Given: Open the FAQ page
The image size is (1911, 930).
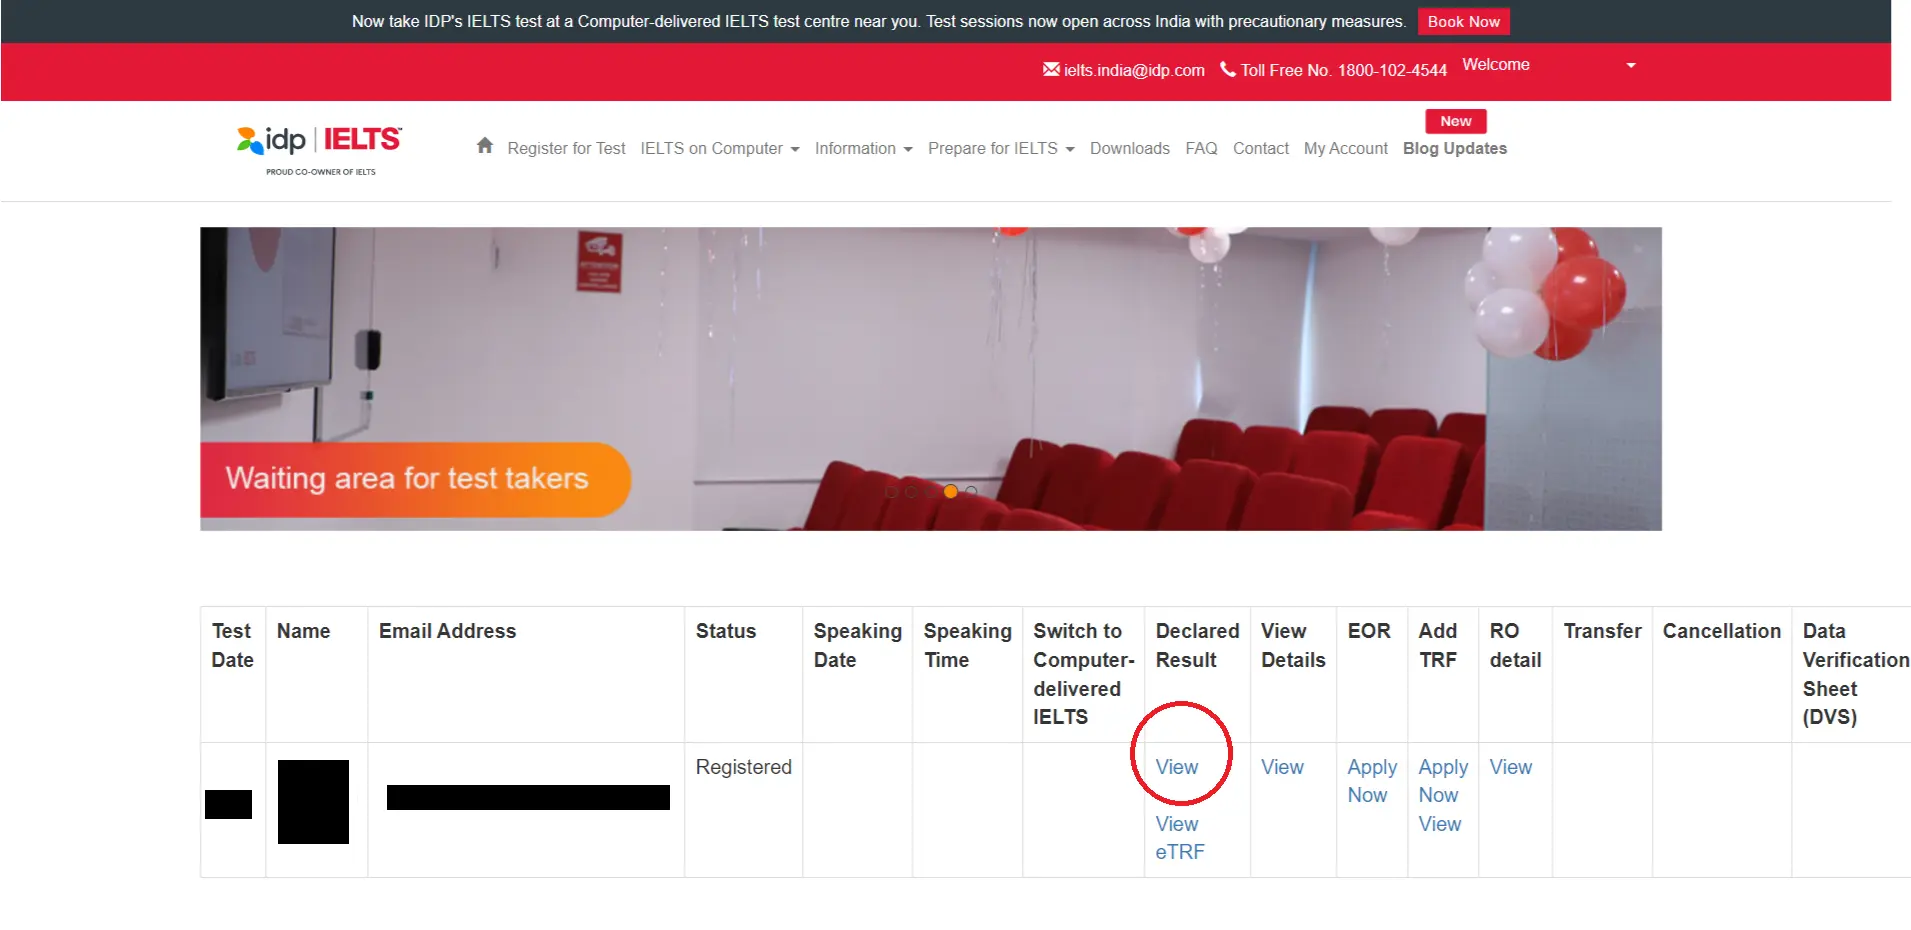Looking at the screenshot, I should pyautogui.click(x=1201, y=148).
